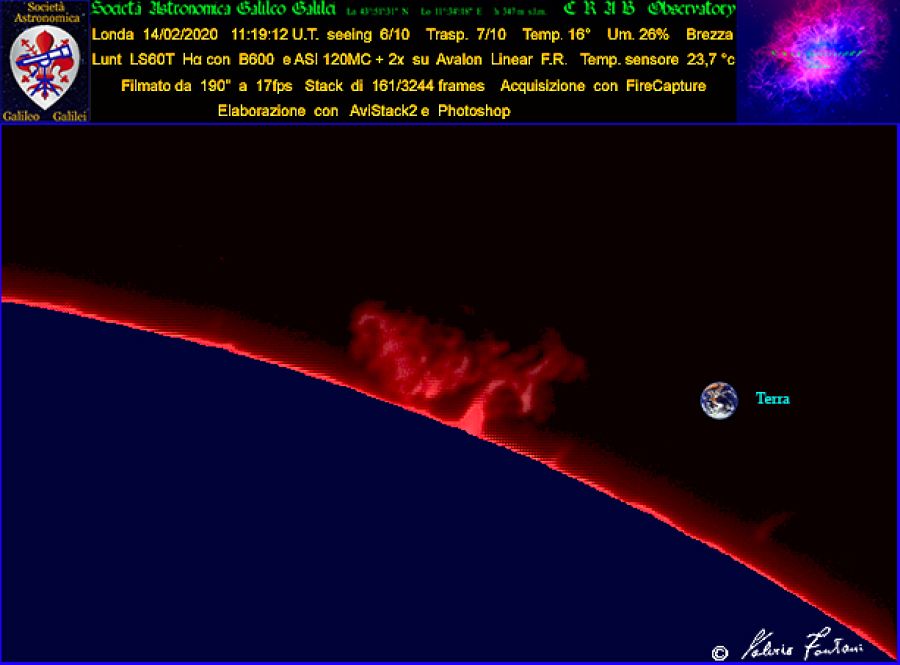Screen dimensions: 900x665
Task: Click the Crab Nebula thumbnail image
Action: coord(817,61)
